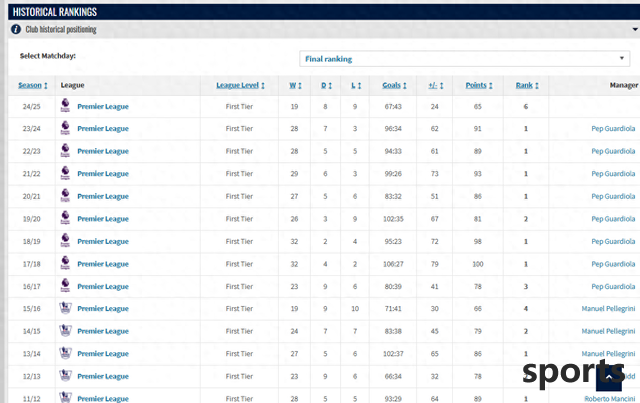Select the 24/25 season cell
Image resolution: width=640 pixels, height=403 pixels.
click(31, 107)
